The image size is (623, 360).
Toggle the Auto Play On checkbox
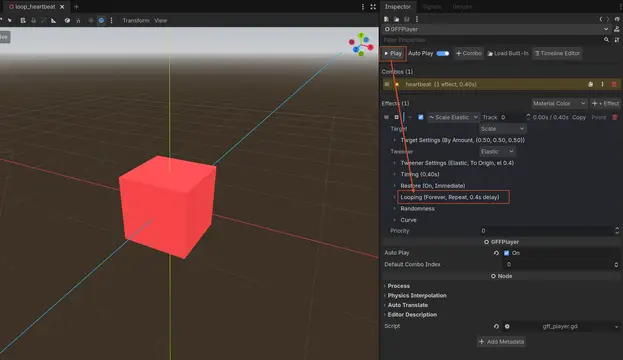(506, 253)
